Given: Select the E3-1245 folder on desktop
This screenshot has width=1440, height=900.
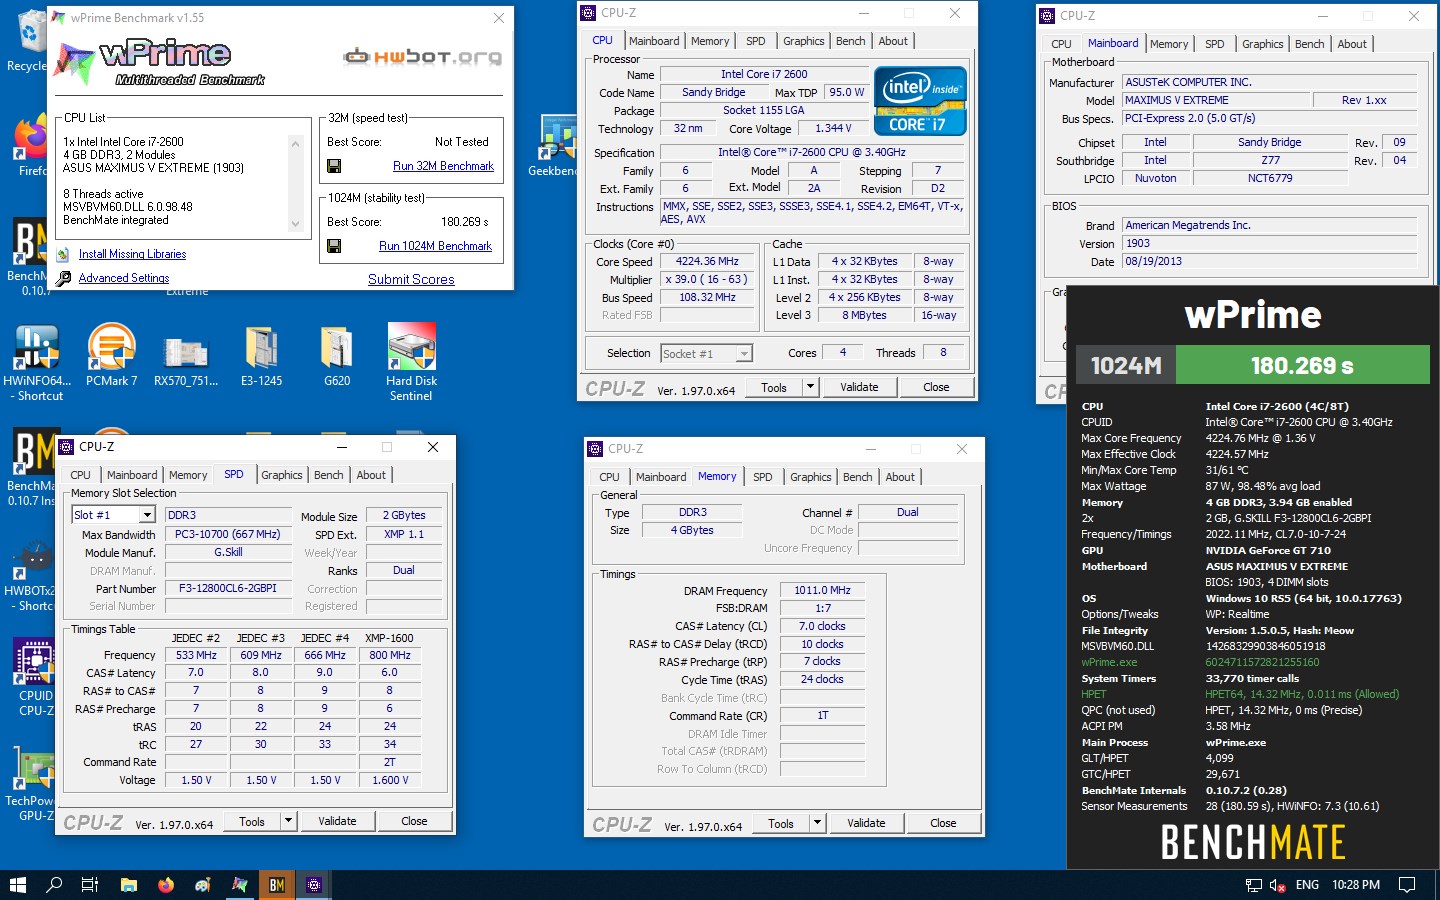Looking at the screenshot, I should 261,356.
